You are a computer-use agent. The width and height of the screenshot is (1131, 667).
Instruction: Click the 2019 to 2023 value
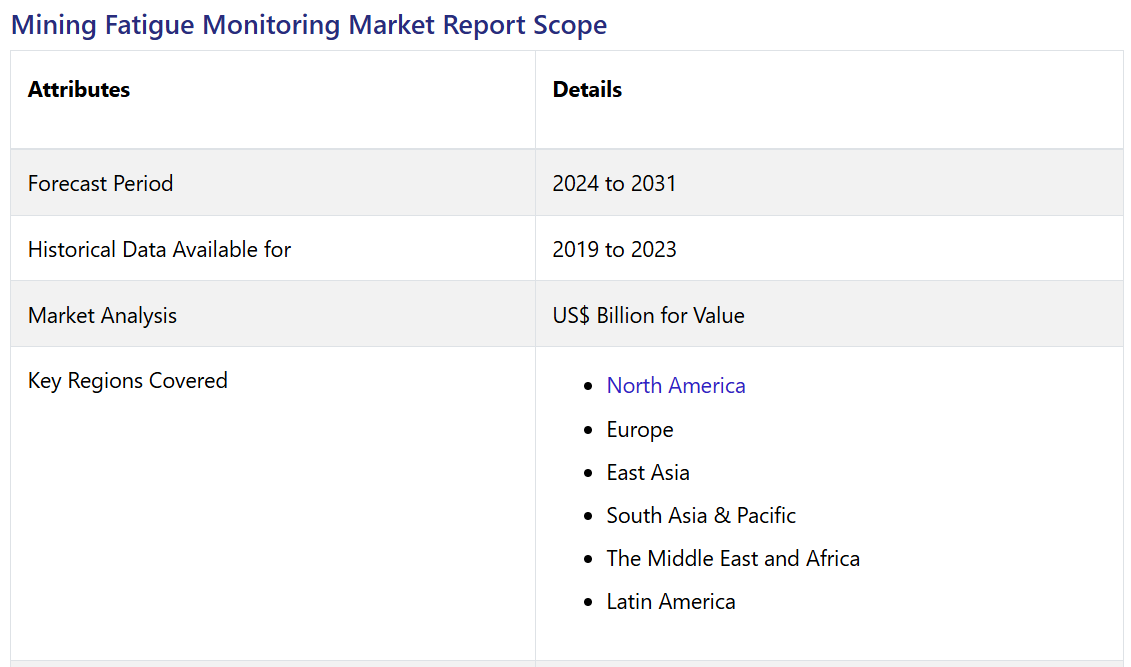click(x=614, y=250)
